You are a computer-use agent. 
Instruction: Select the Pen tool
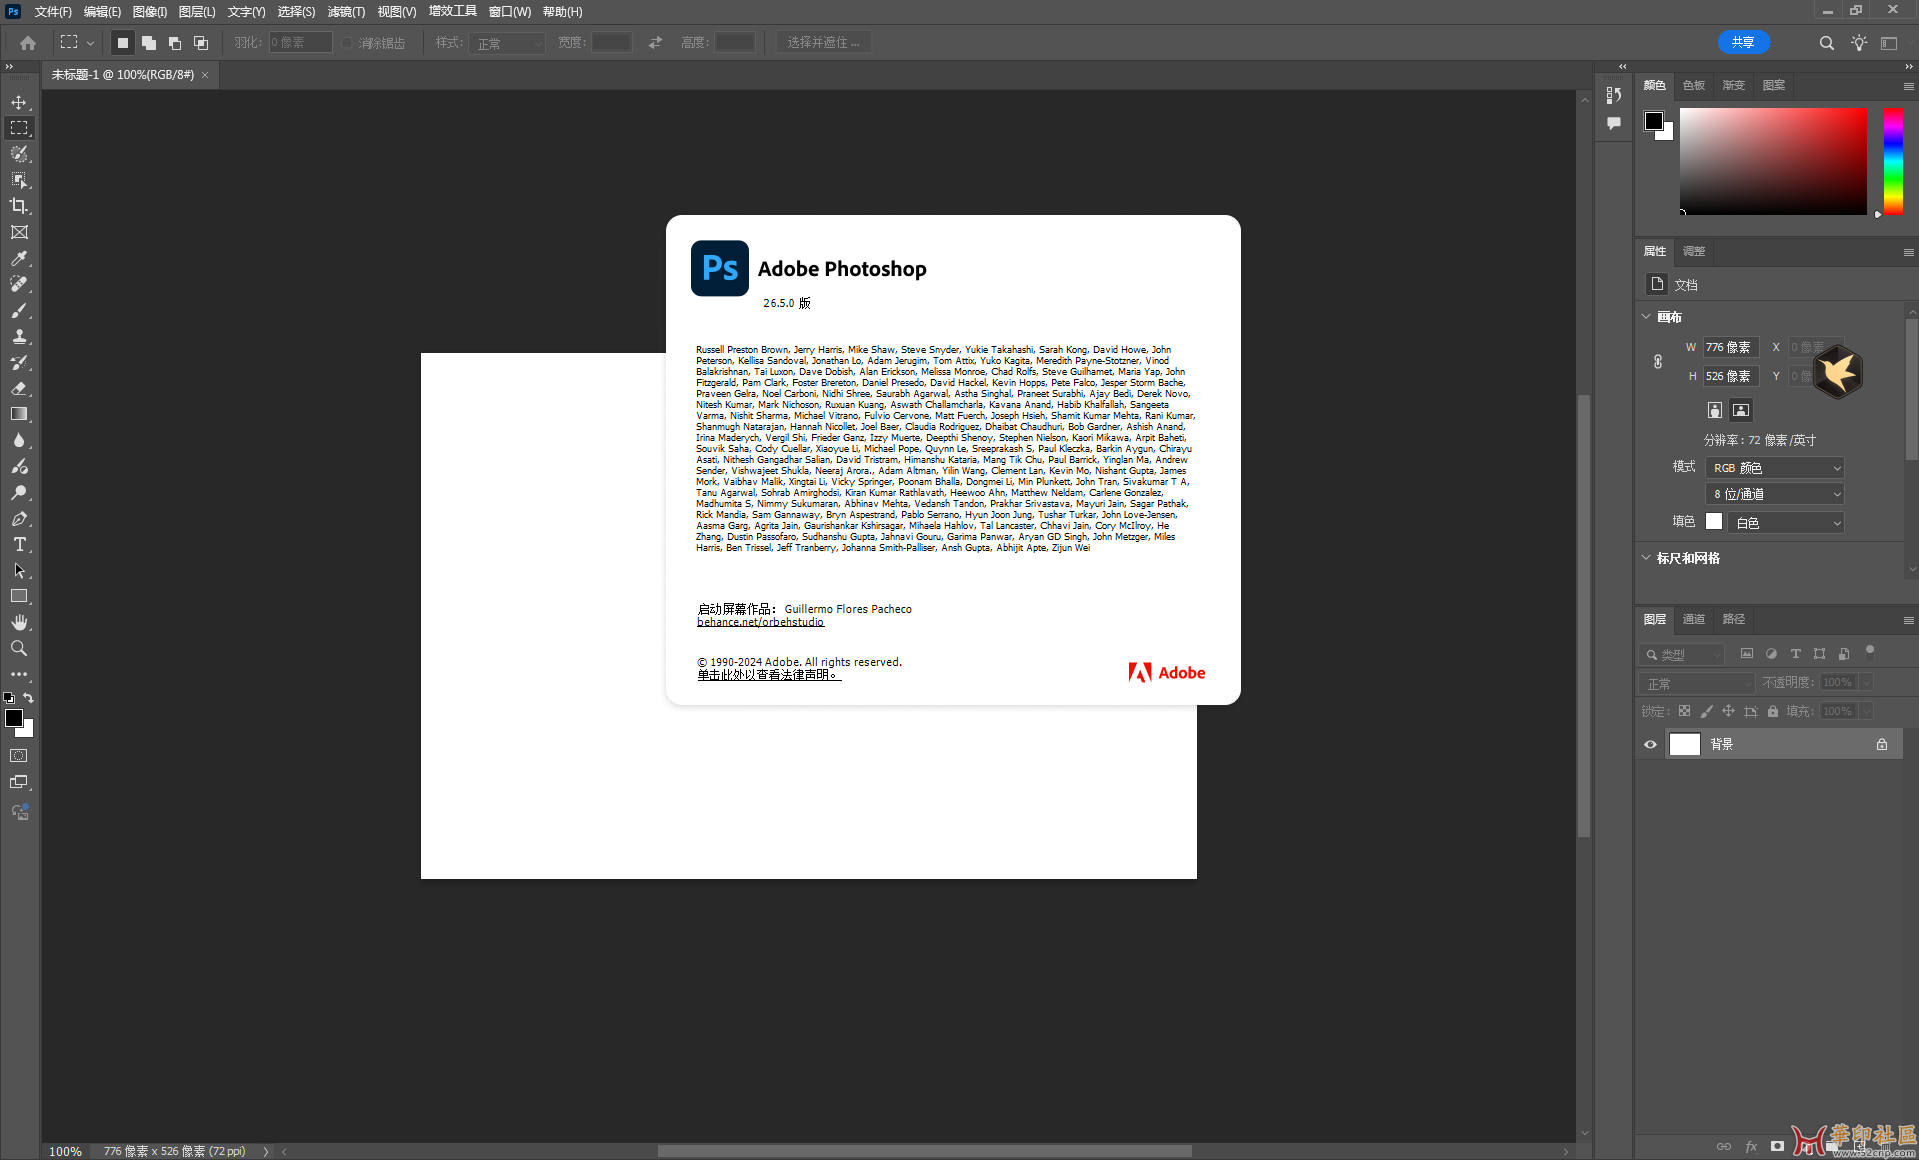(19, 518)
